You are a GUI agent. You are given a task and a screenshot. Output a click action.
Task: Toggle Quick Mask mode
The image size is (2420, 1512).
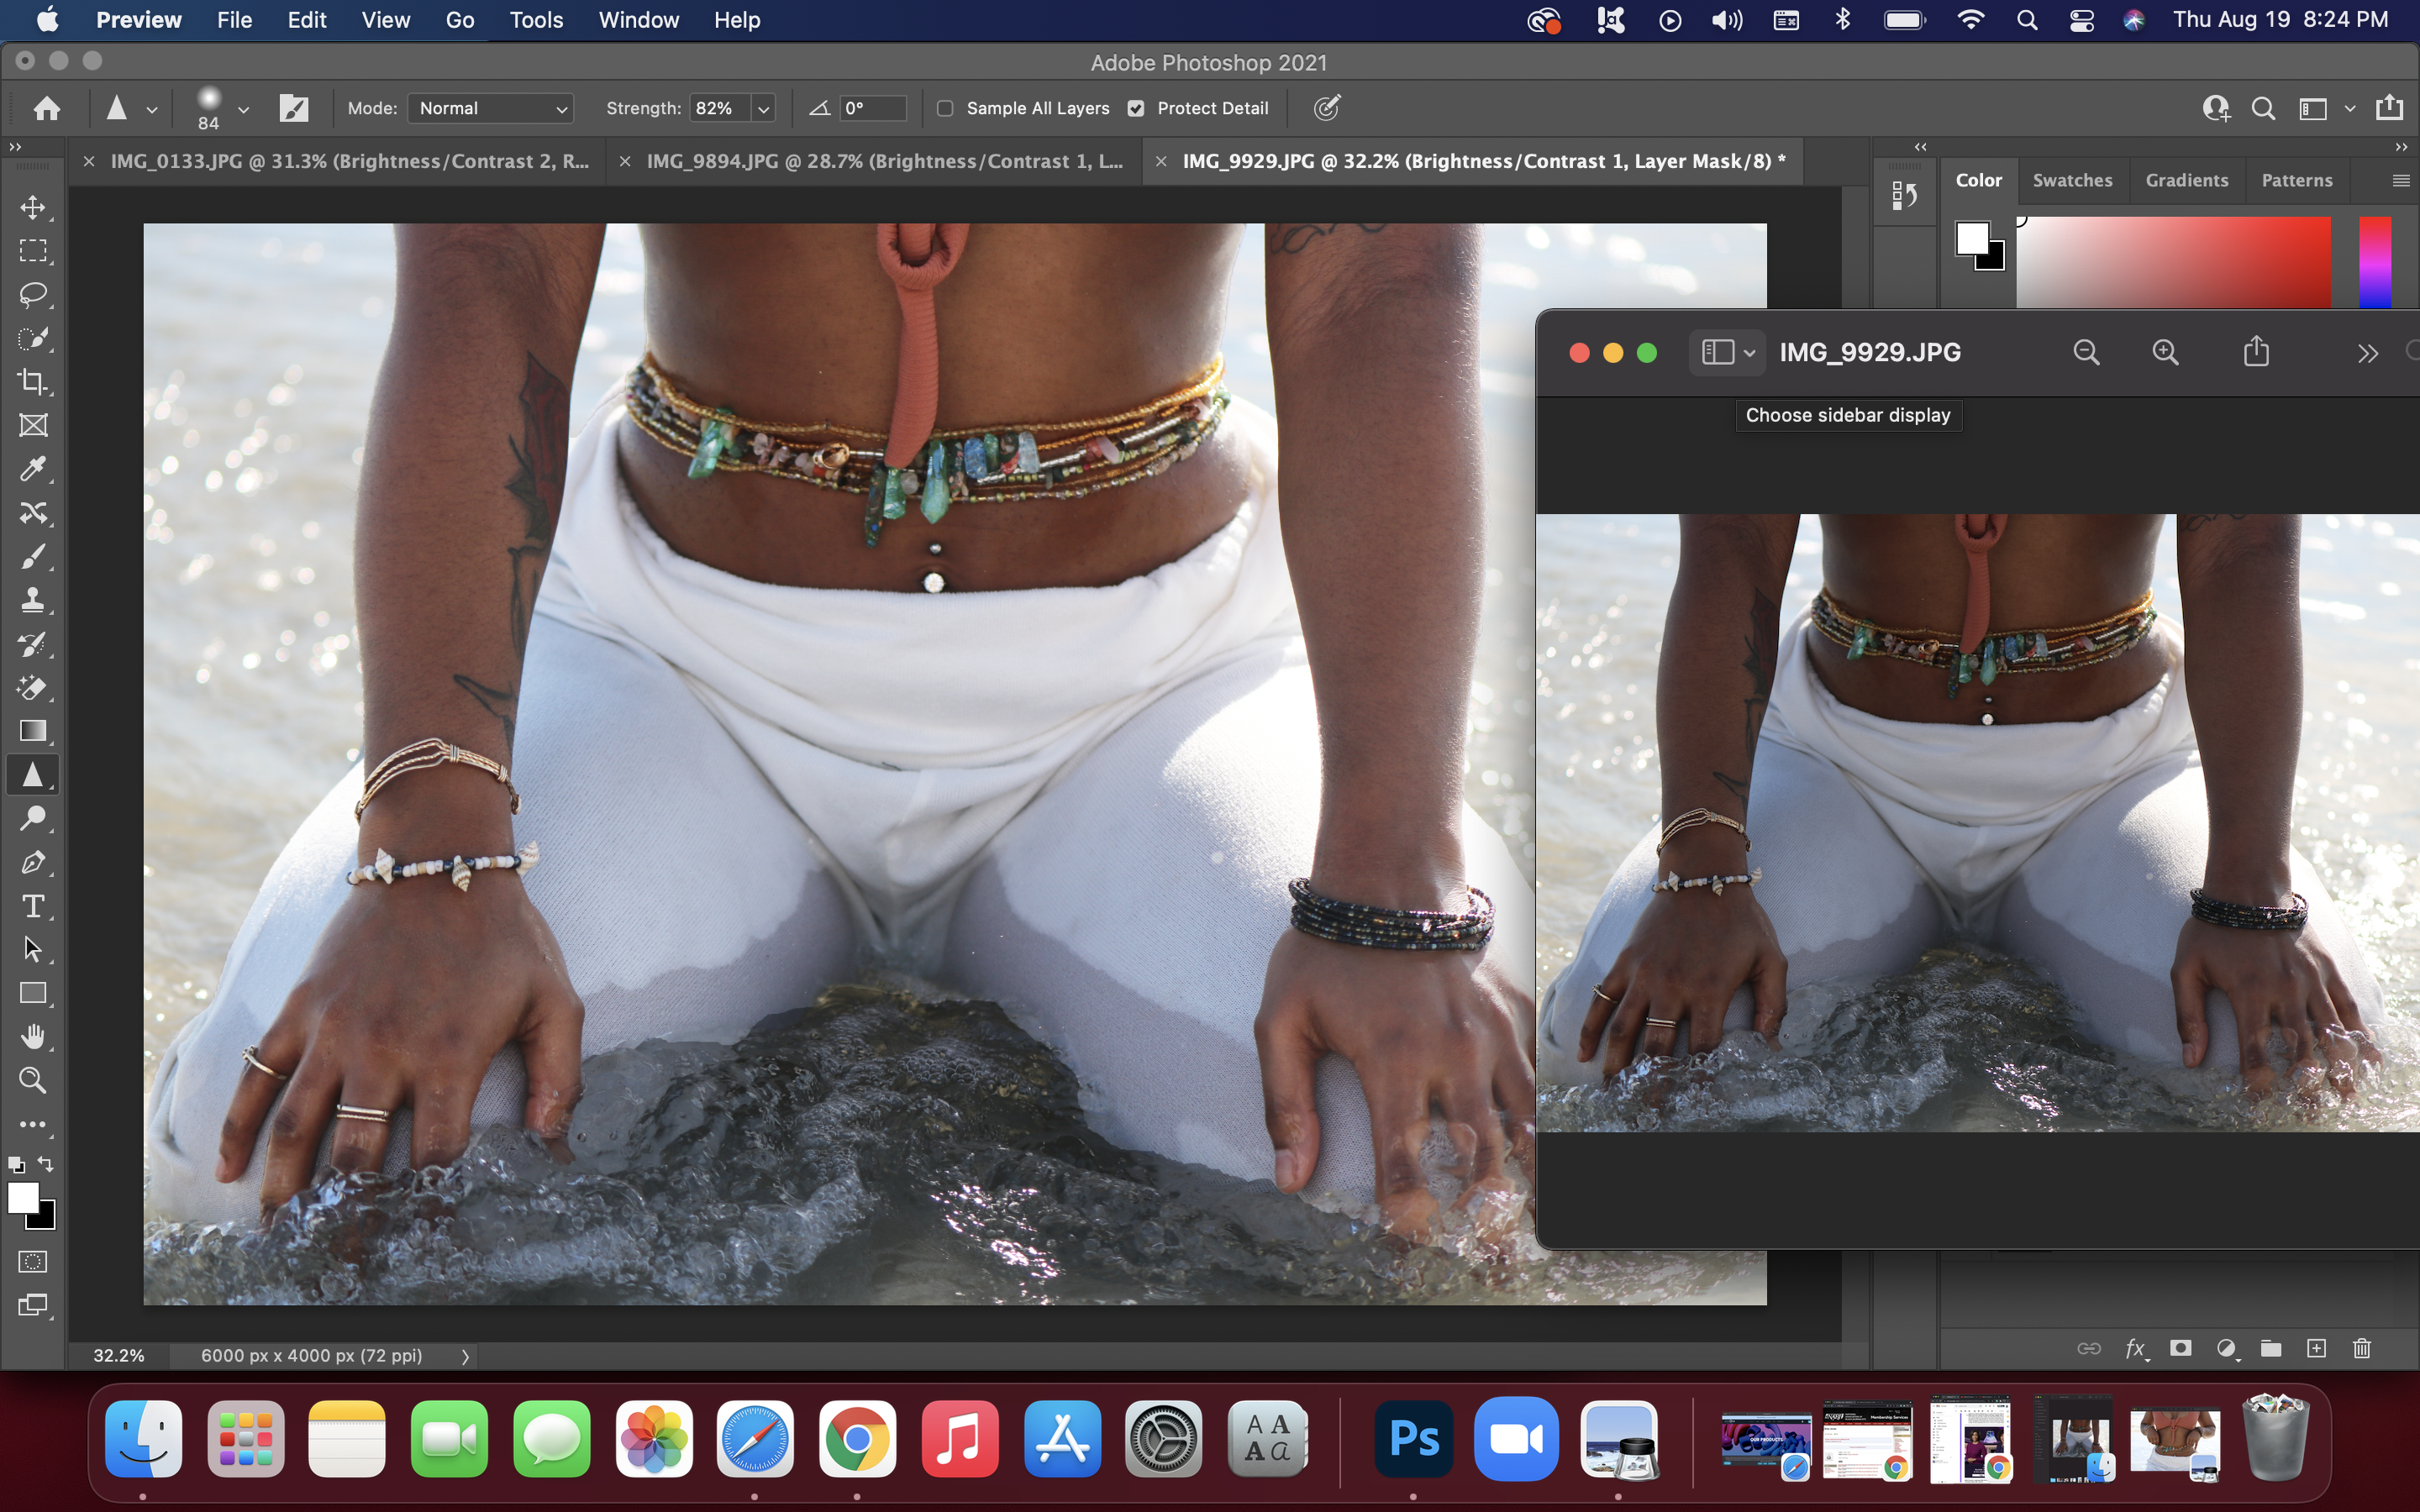[33, 1262]
